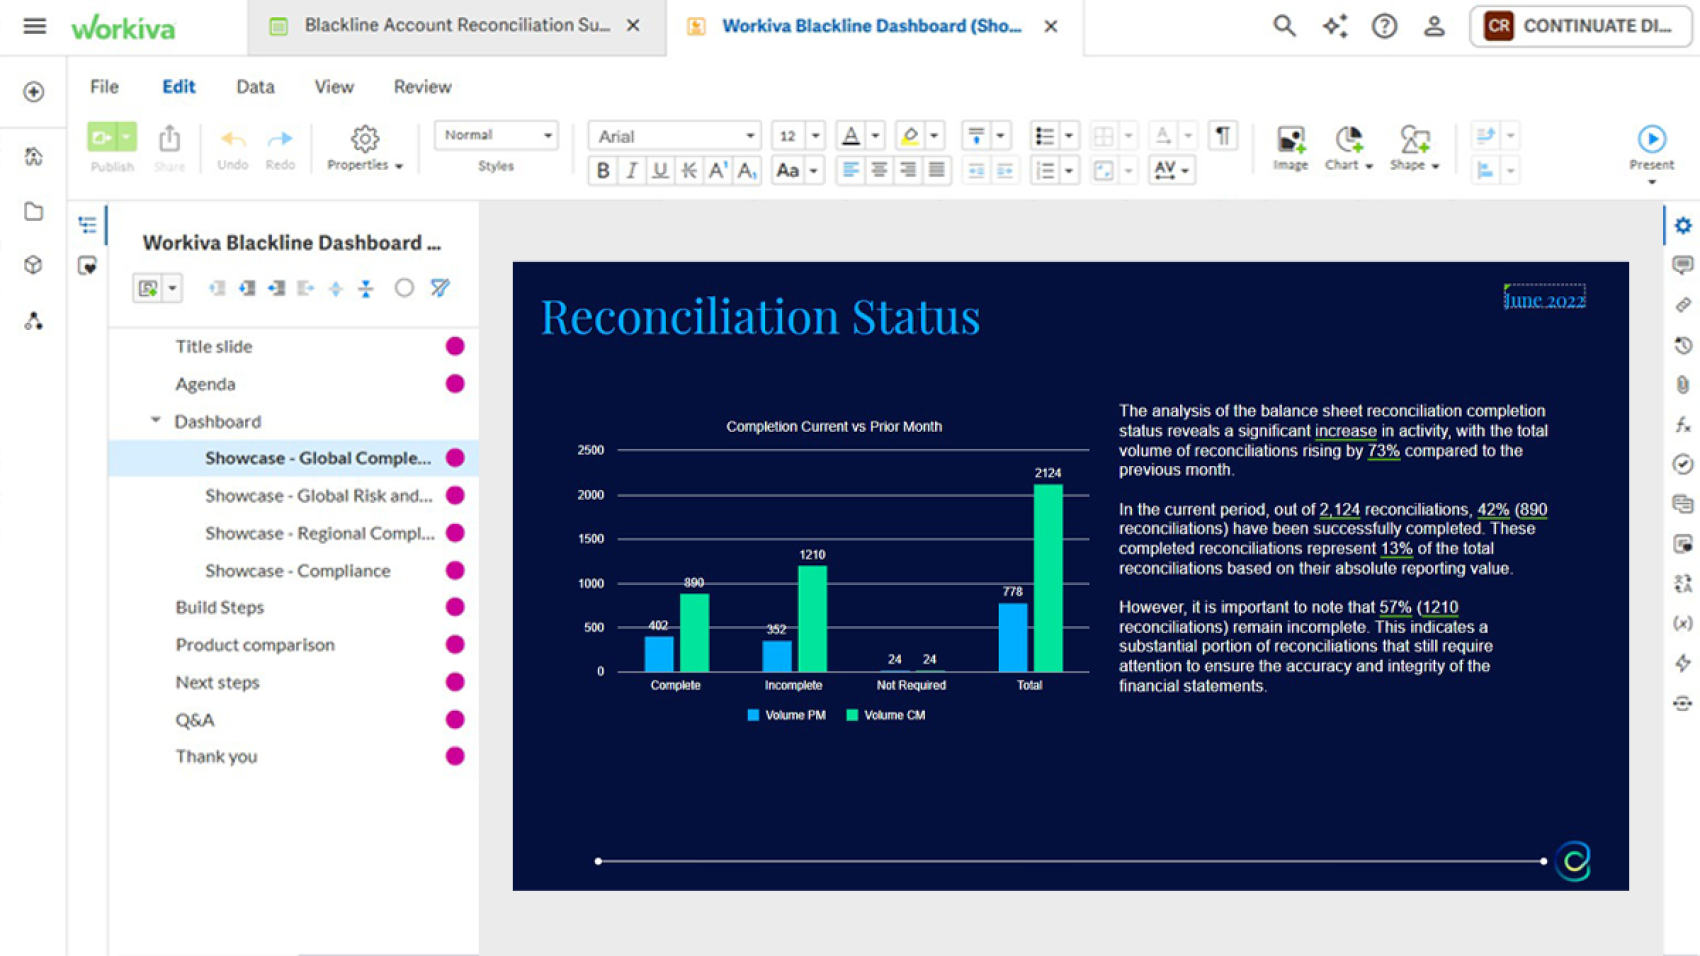The width and height of the screenshot is (1700, 956).
Task: Toggle bold formatting
Action: point(603,171)
